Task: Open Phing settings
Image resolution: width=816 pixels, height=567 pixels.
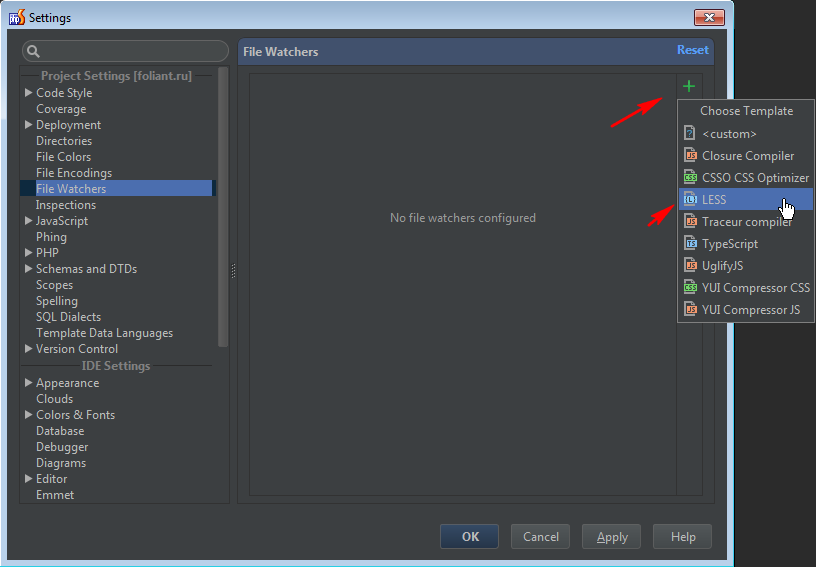Action: tap(51, 237)
